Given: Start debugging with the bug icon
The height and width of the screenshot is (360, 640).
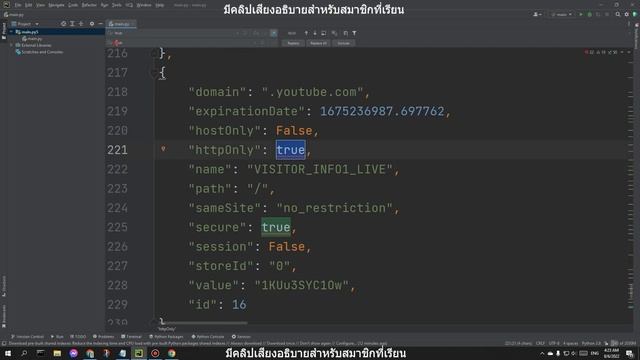Looking at the screenshot, I should 589,14.
